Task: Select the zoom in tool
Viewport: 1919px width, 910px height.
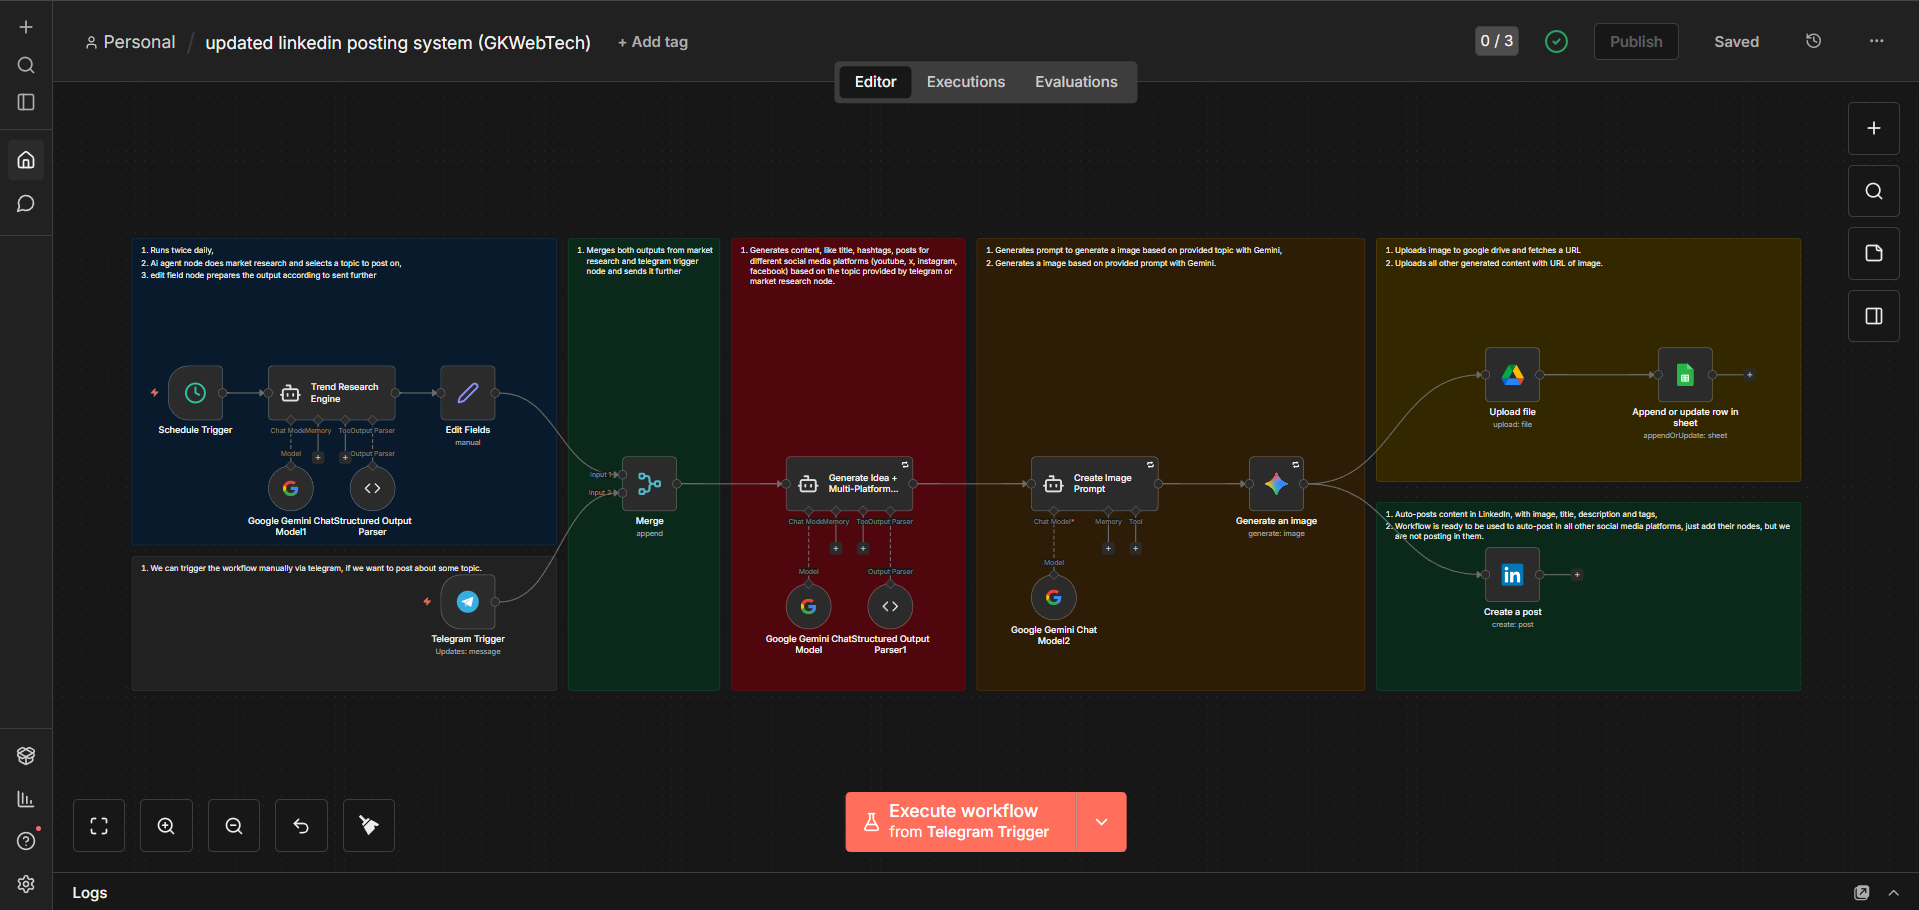Action: (166, 825)
